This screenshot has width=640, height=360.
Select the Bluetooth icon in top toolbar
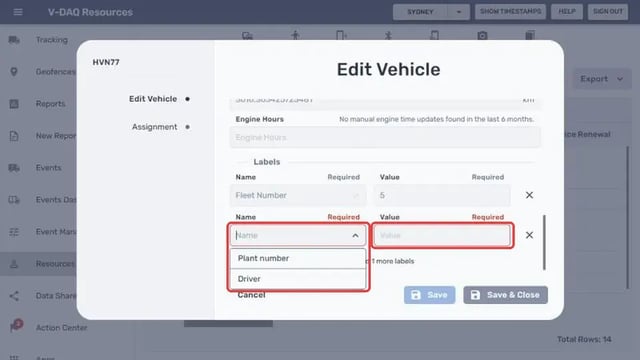coord(388,35)
